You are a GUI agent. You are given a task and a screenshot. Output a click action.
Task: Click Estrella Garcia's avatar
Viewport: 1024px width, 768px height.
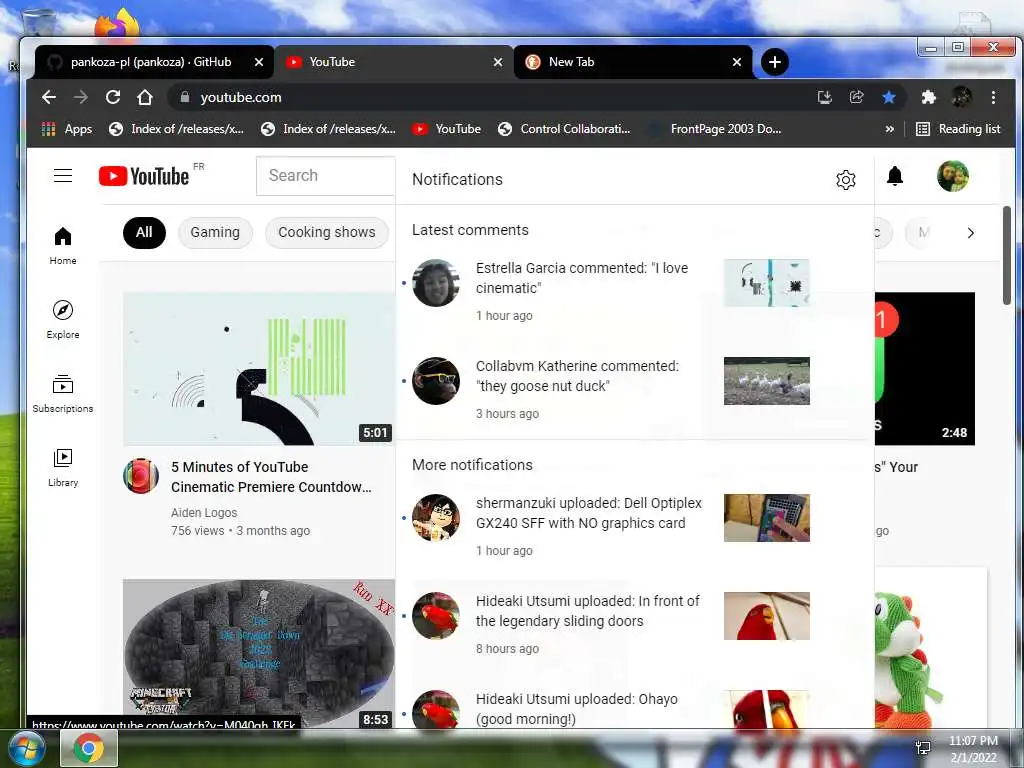pos(436,283)
